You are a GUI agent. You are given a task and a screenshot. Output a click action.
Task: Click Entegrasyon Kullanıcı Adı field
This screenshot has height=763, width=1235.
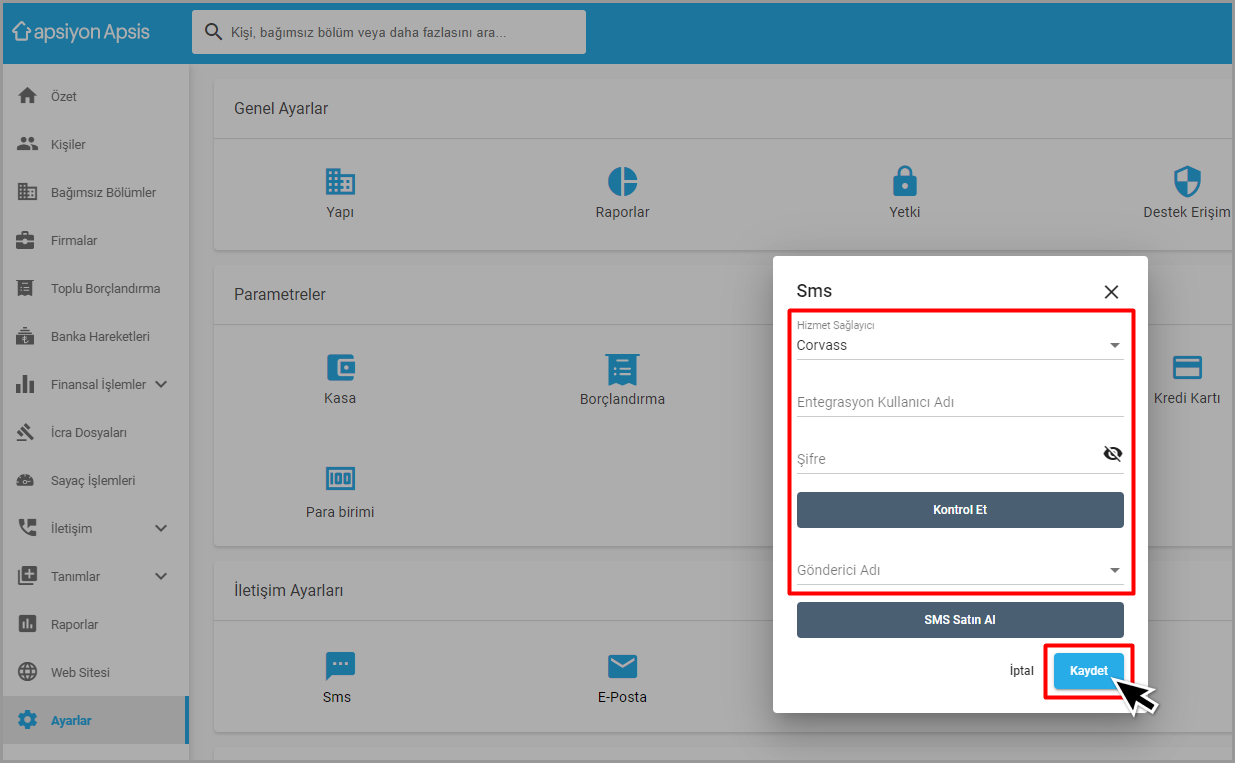960,402
